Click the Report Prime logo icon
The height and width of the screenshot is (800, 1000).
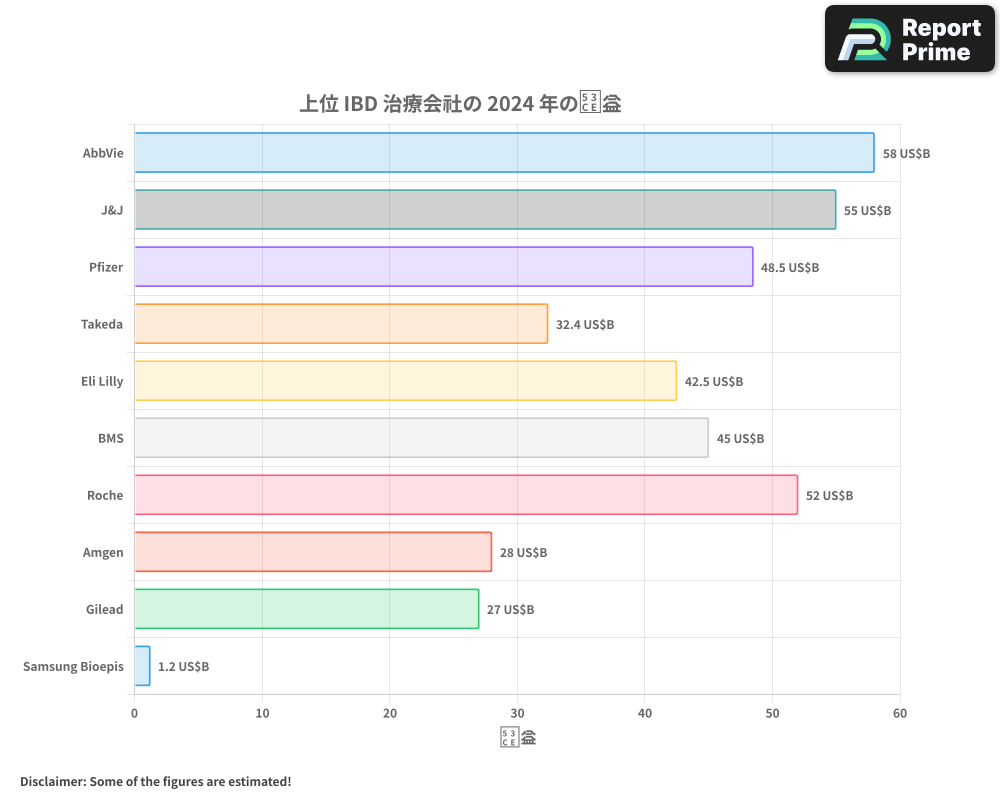pos(858,38)
